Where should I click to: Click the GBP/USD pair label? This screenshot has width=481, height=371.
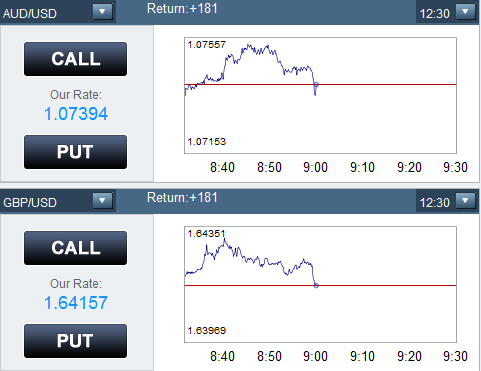pos(30,203)
